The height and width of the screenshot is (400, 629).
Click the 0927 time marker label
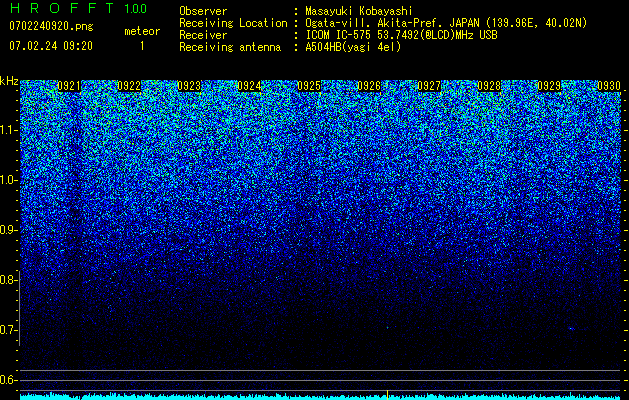coord(429,86)
